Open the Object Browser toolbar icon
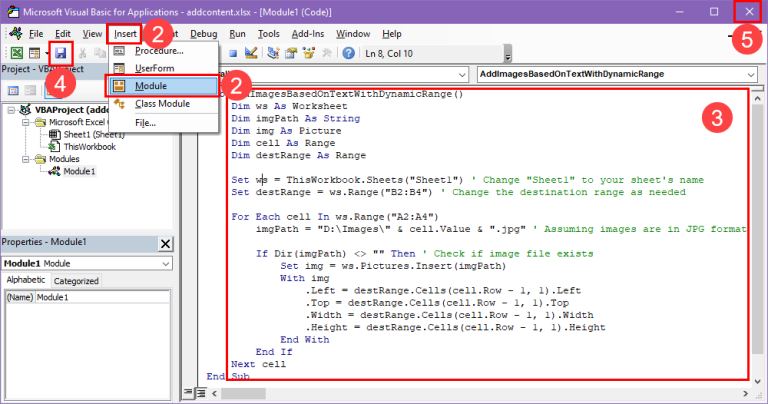 tap(309, 53)
